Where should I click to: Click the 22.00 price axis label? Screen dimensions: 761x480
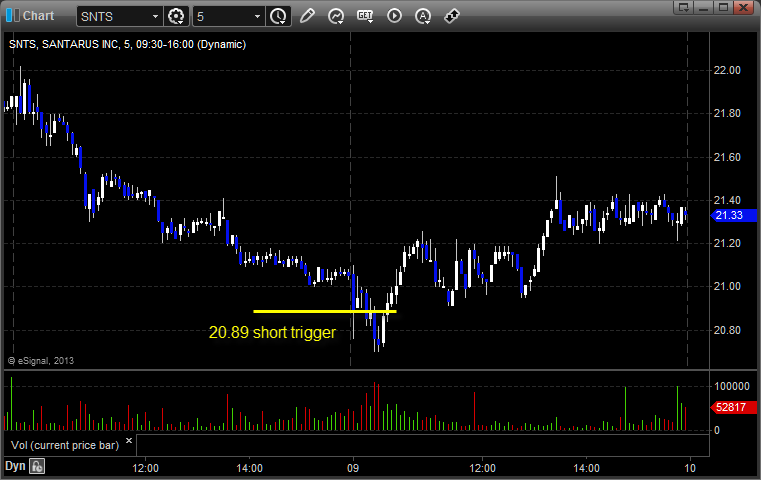727,70
